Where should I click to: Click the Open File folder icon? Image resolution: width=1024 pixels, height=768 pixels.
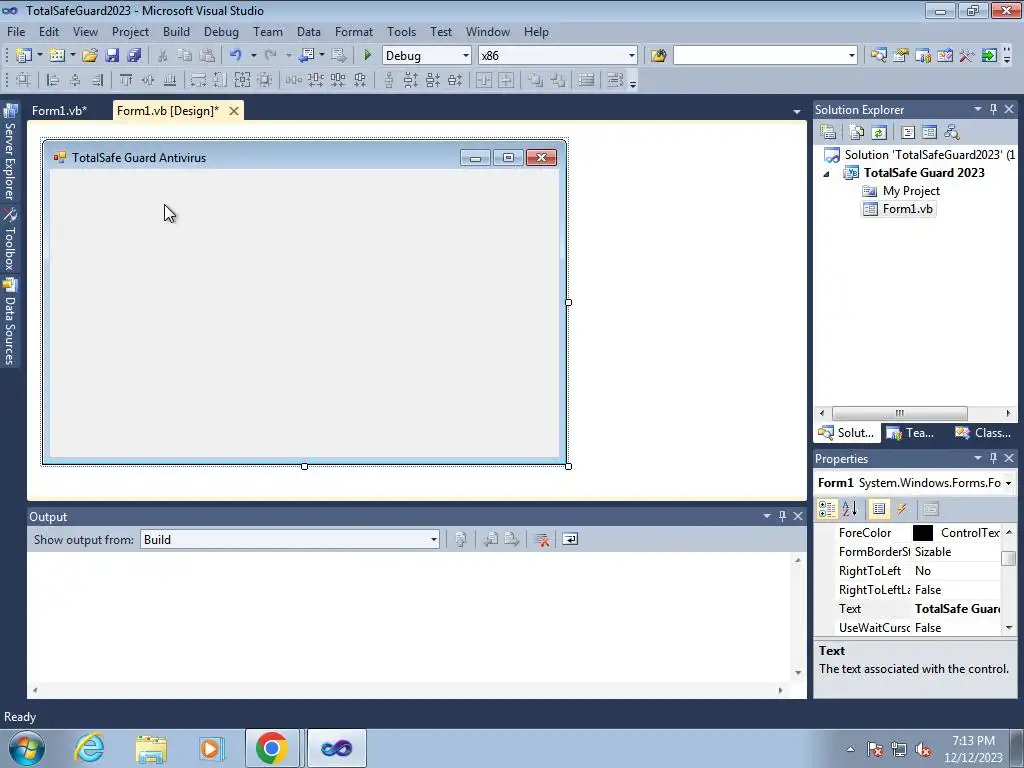pos(90,56)
